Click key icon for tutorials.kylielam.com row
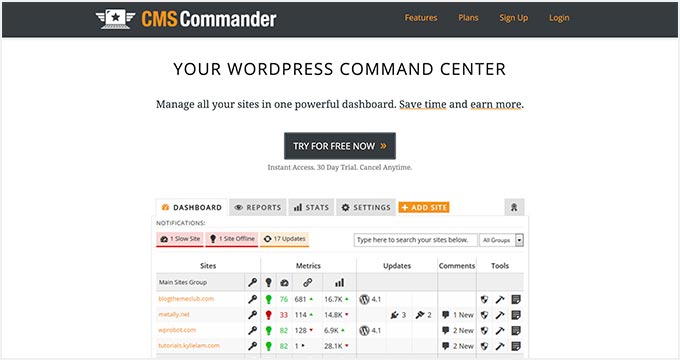680x360 pixels. point(252,346)
